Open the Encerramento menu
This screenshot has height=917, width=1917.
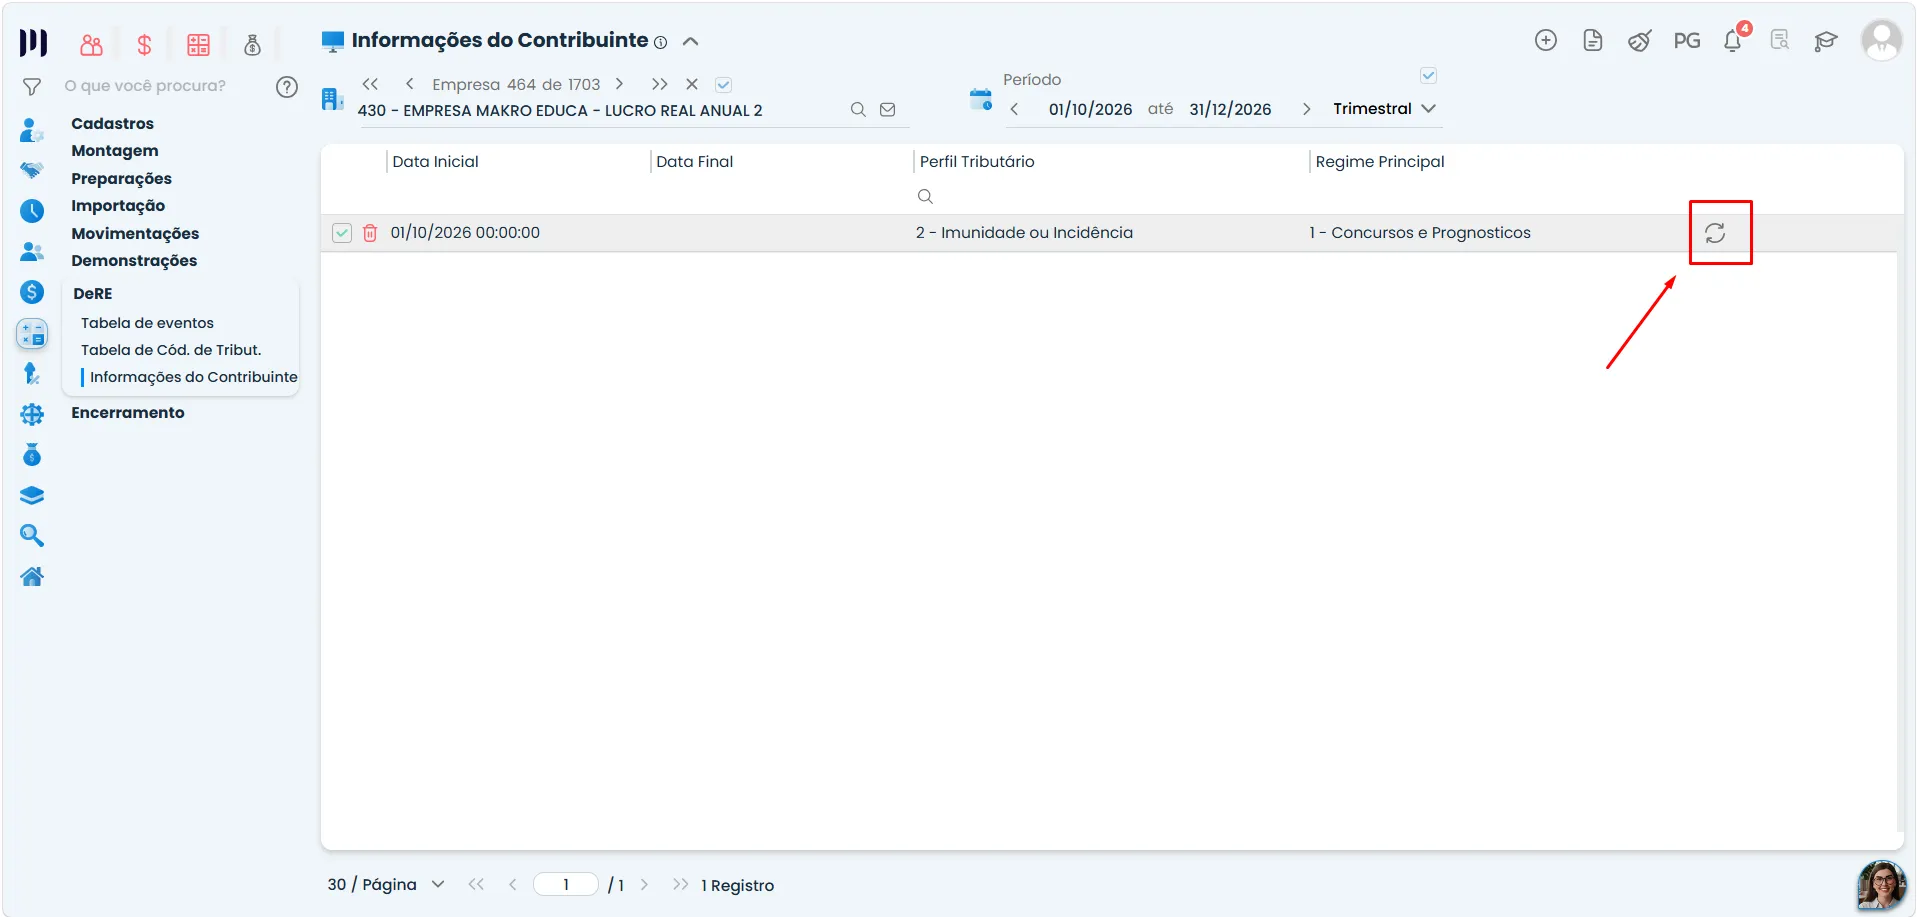(x=127, y=413)
